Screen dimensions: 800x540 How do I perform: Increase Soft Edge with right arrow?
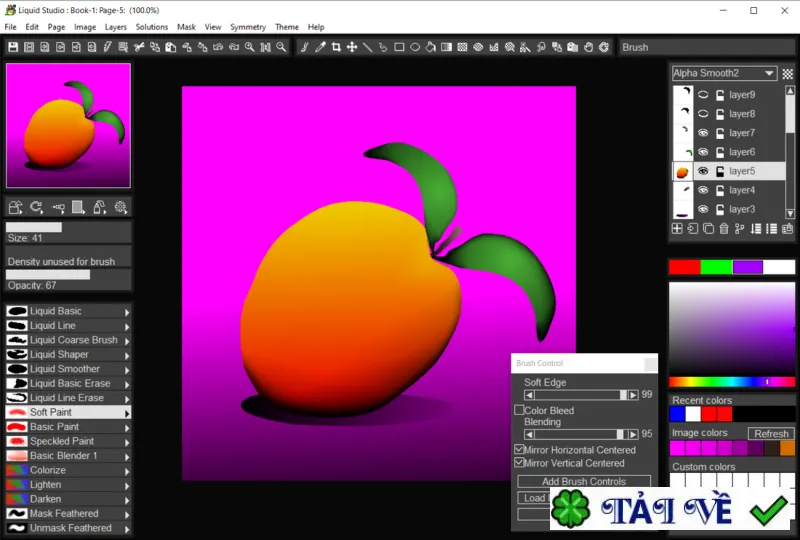[633, 395]
